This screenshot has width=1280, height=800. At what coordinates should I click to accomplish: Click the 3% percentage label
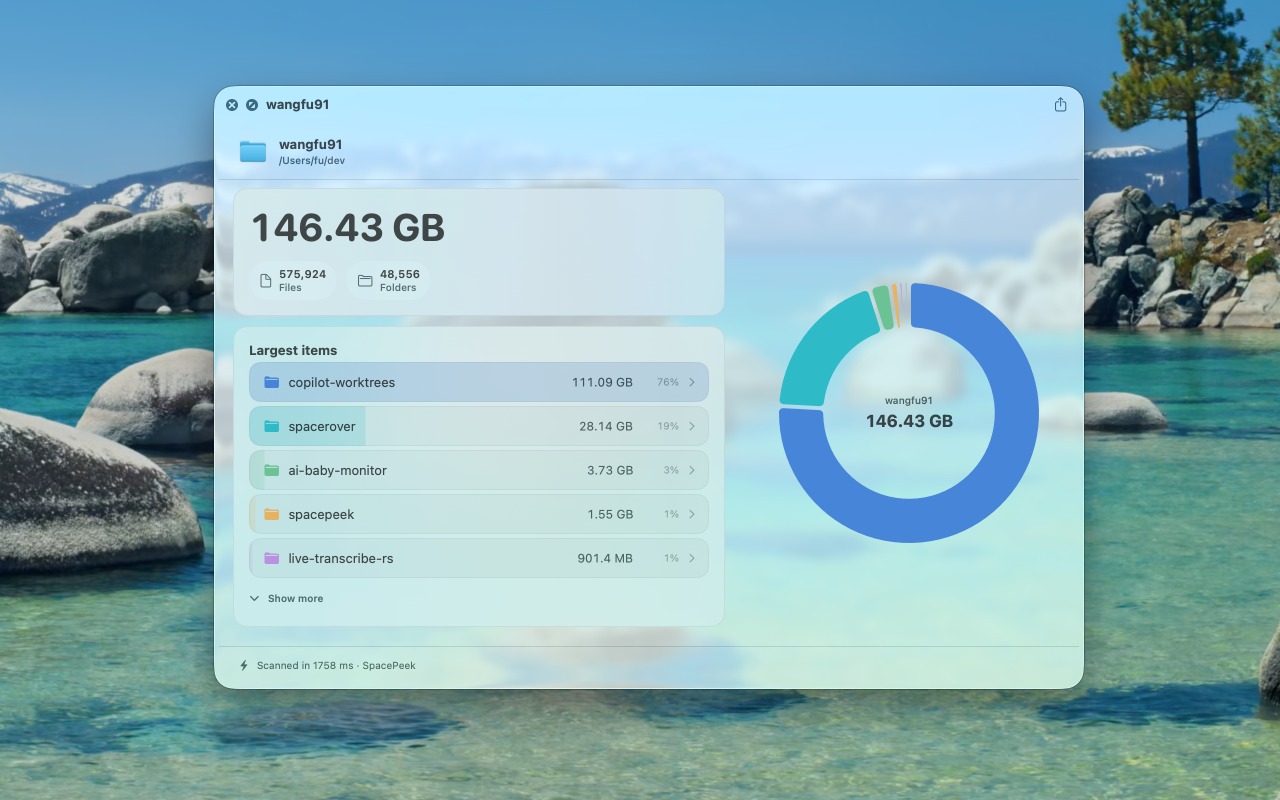coord(671,470)
